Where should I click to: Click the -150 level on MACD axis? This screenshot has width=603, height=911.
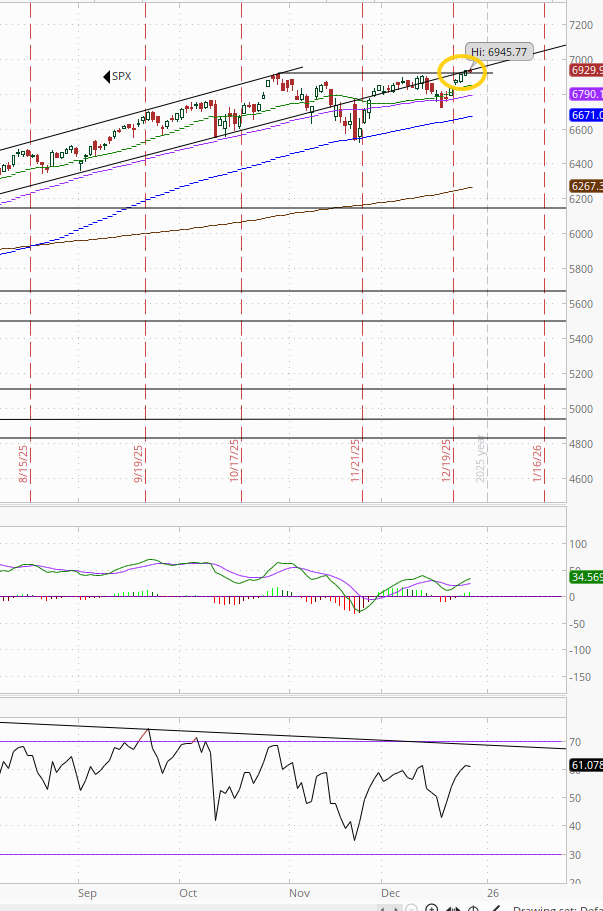(x=579, y=677)
